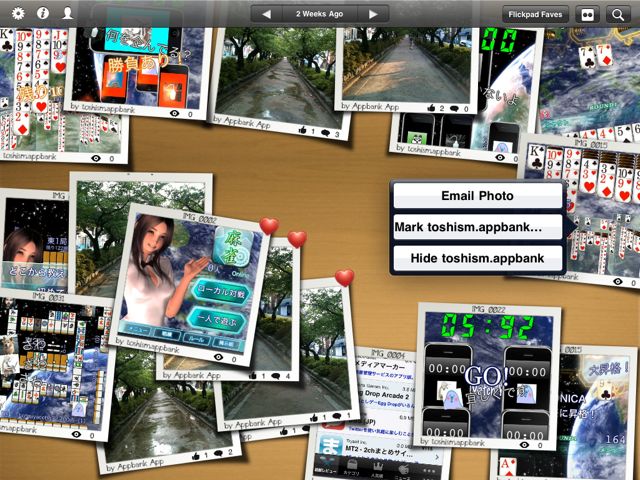This screenshot has height=480, width=640.
Task: Open the user account icon
Action: (67, 13)
